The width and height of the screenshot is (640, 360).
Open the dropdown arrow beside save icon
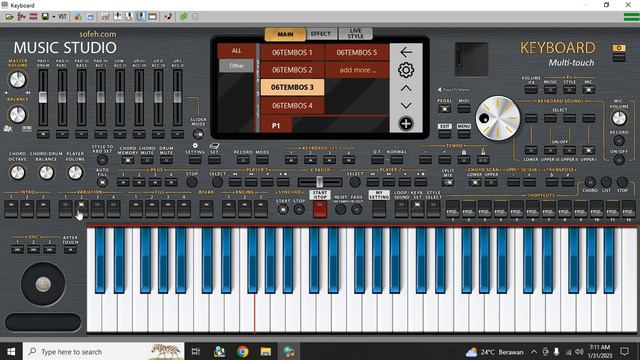(53, 17)
